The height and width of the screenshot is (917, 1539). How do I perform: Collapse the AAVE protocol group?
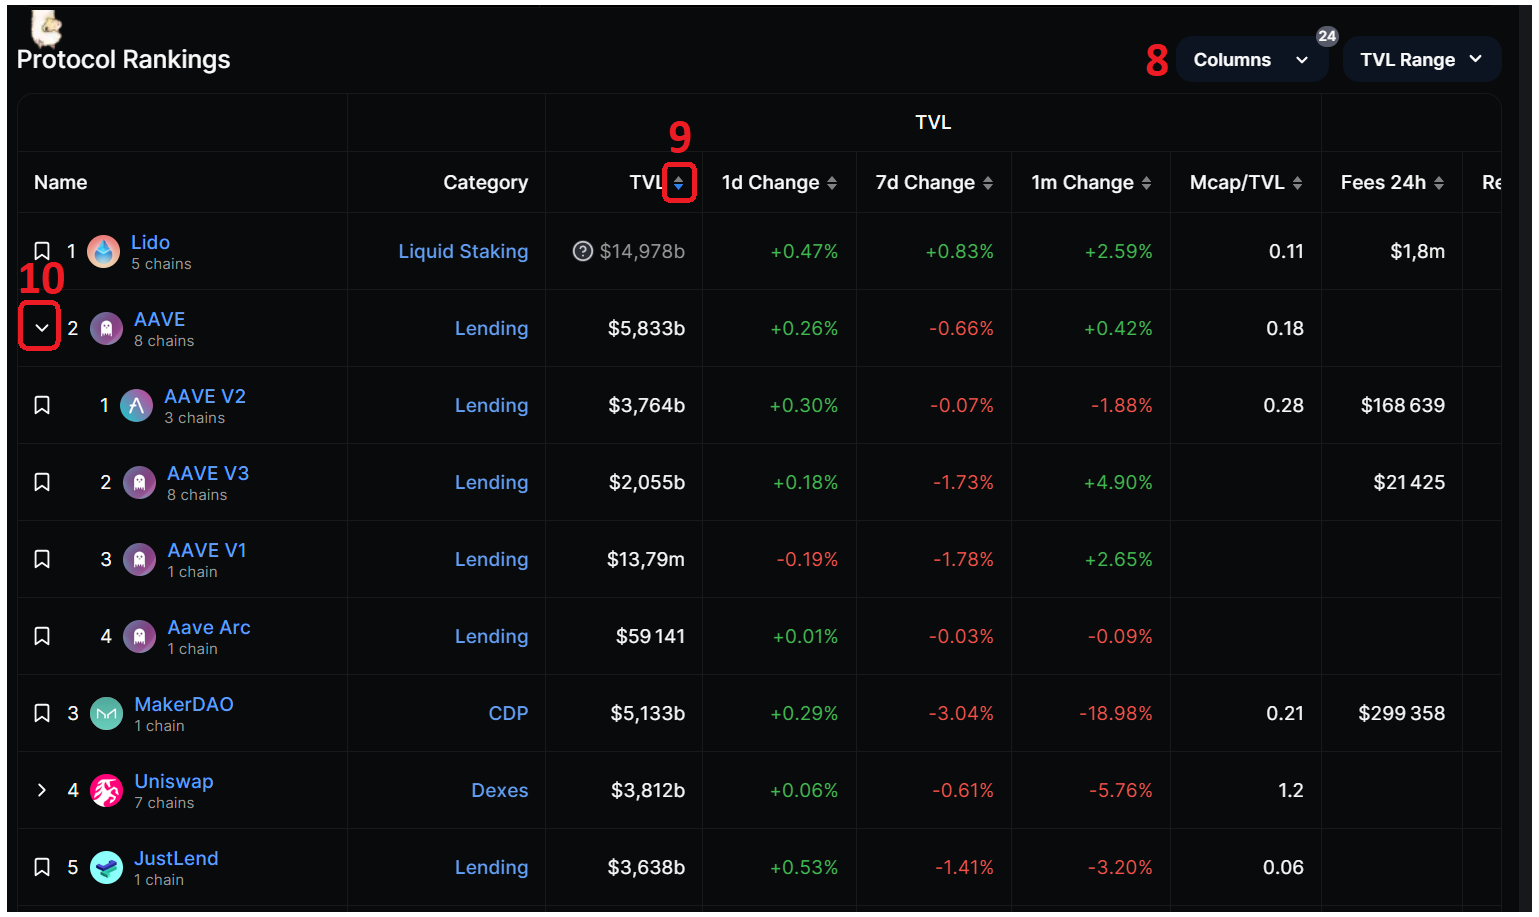pos(41,328)
